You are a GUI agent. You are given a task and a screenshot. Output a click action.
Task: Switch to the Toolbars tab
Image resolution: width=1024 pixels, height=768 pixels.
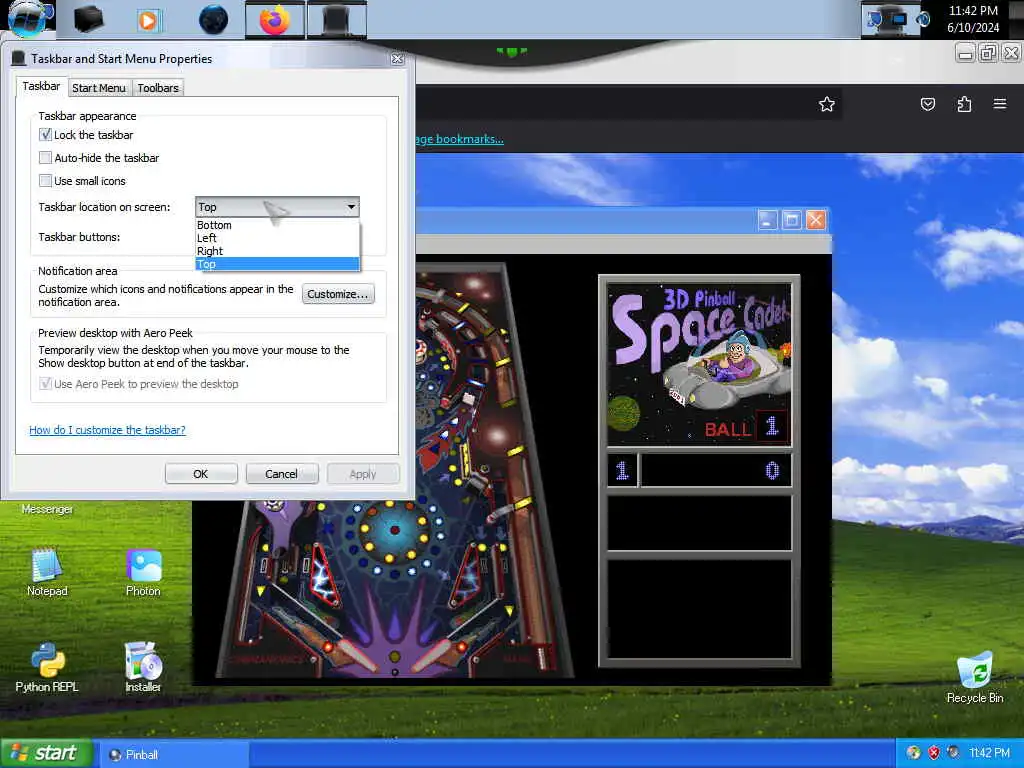coord(158,88)
